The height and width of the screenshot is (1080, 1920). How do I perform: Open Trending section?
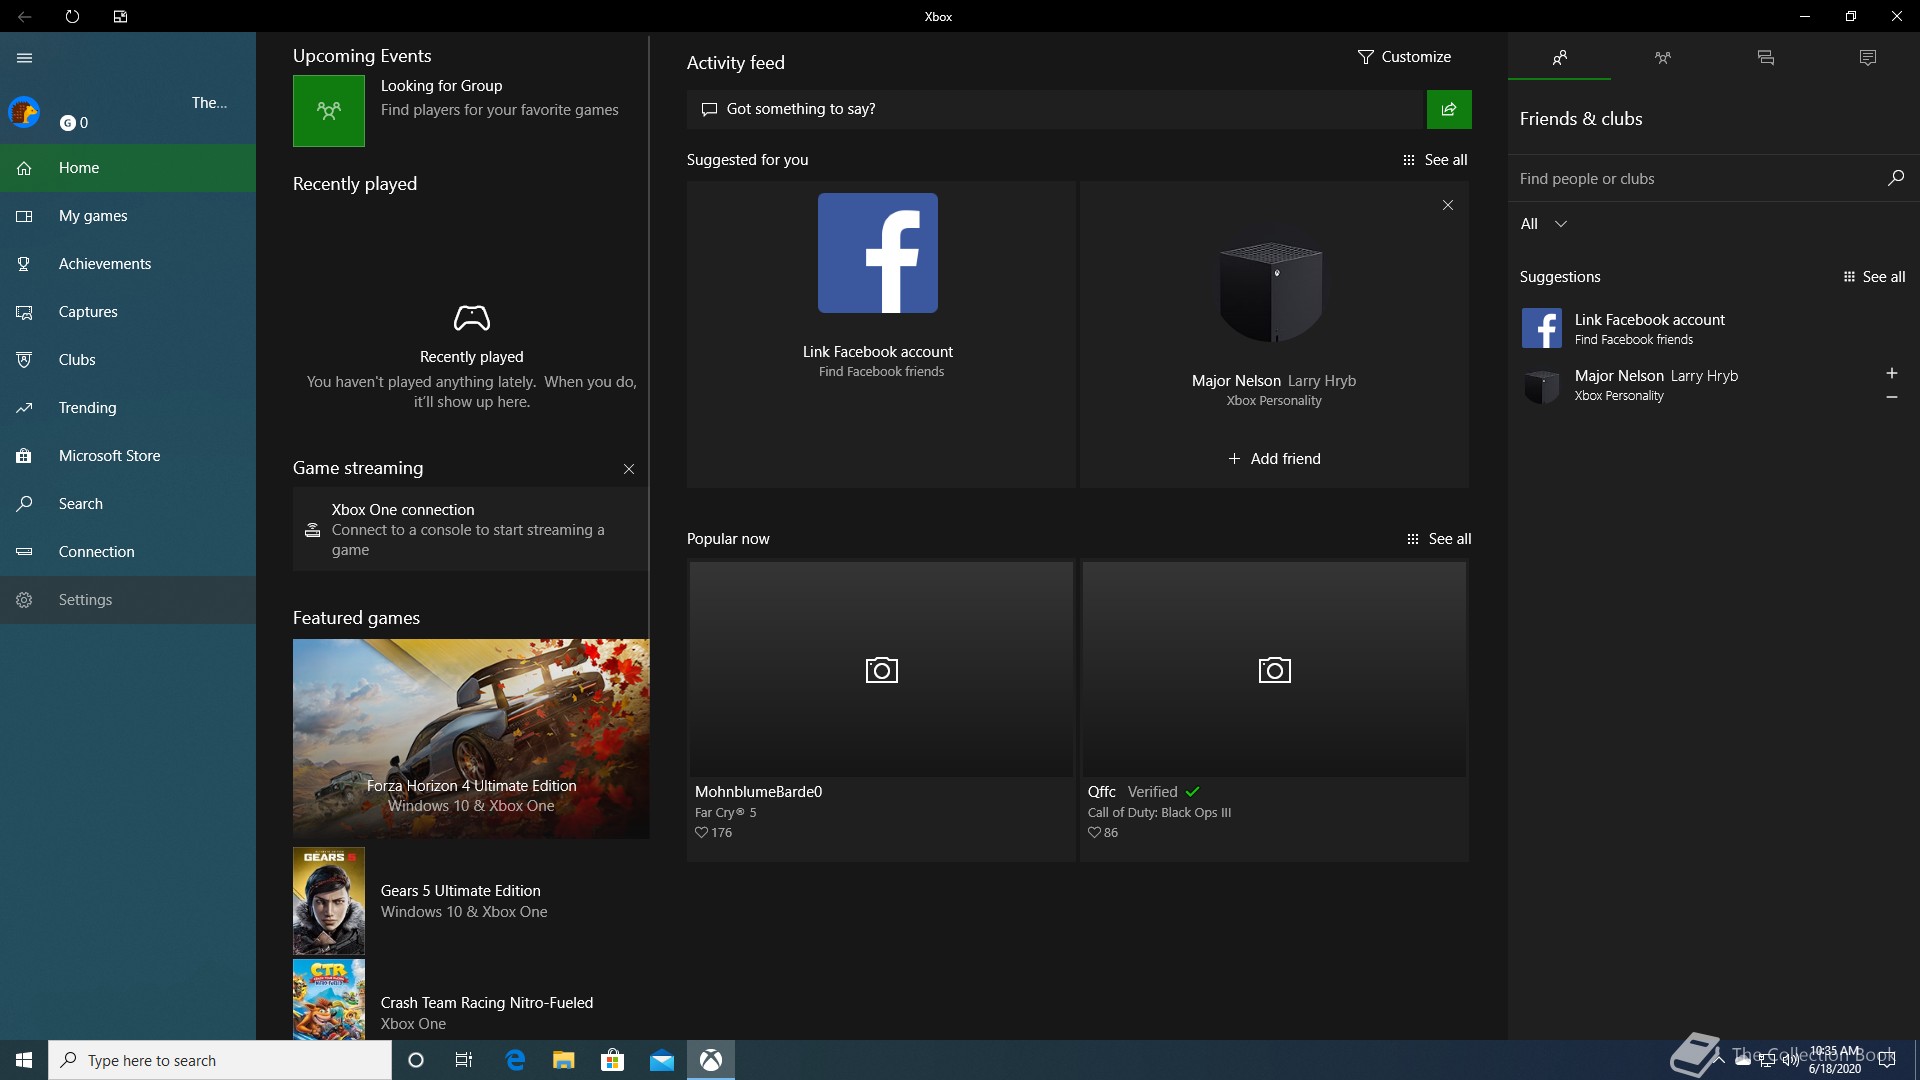click(x=128, y=408)
